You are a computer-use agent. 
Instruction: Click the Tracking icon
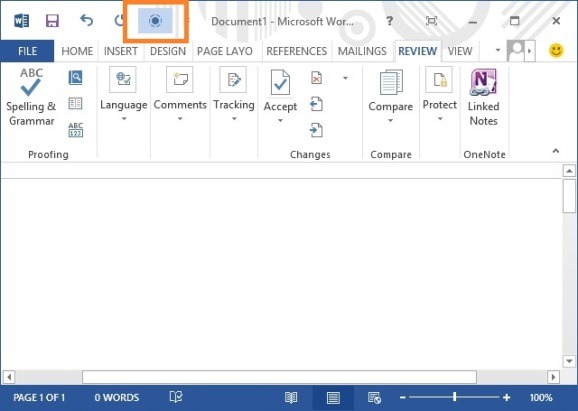pyautogui.click(x=233, y=79)
